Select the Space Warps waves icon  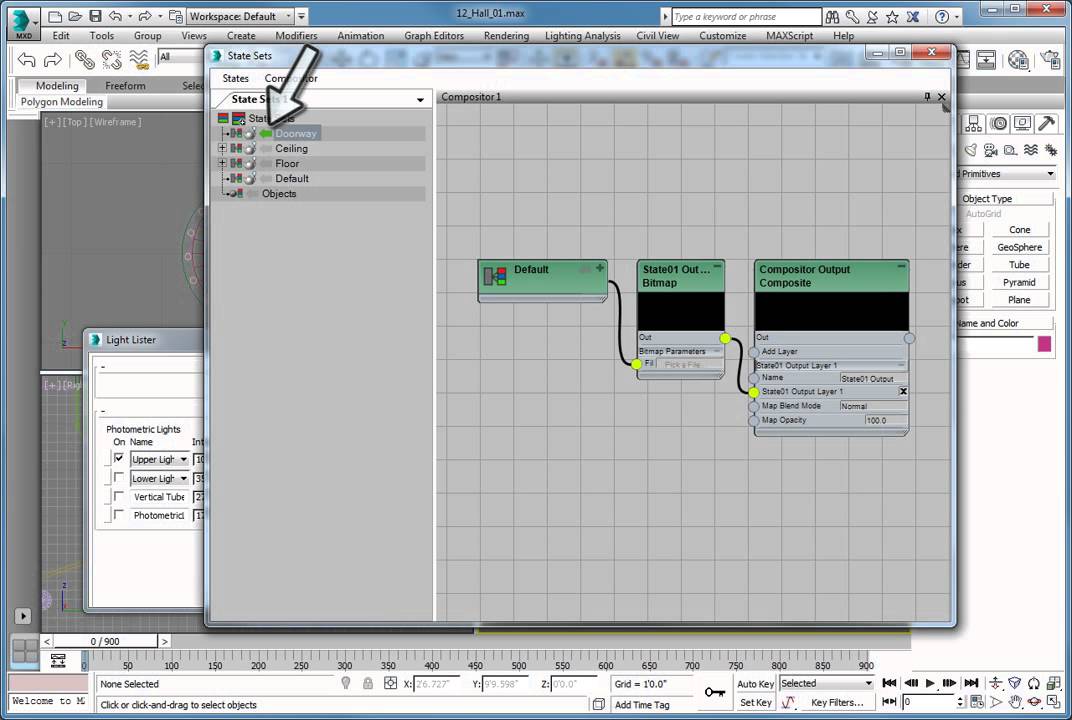pos(1031,150)
